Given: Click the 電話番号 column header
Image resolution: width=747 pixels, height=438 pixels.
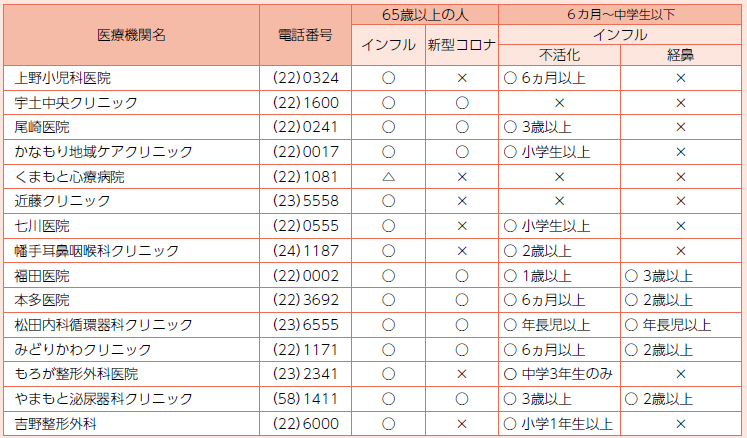Looking at the screenshot, I should click(305, 35).
